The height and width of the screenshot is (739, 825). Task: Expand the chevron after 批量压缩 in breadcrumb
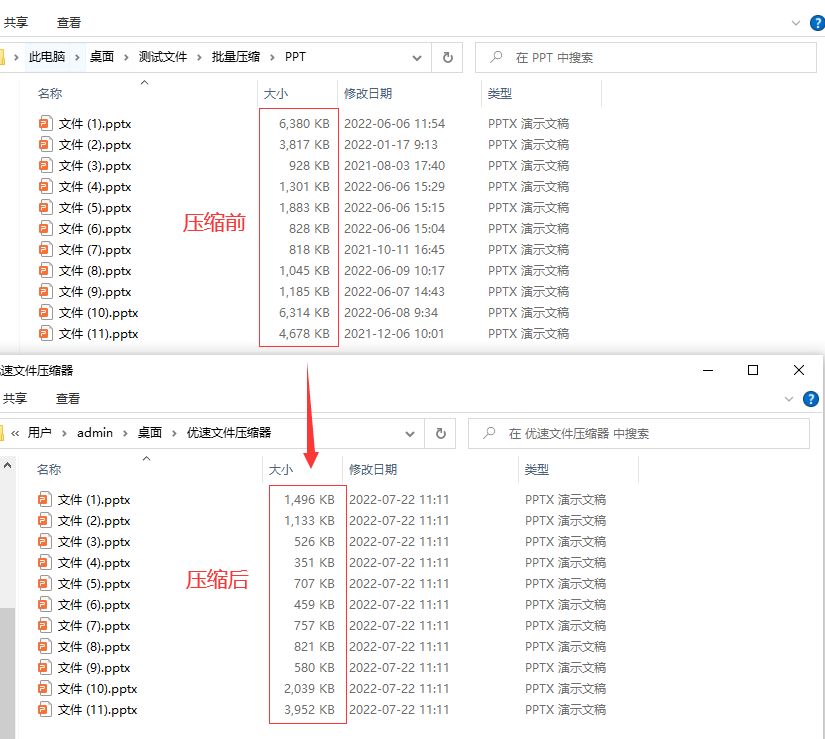tap(272, 57)
